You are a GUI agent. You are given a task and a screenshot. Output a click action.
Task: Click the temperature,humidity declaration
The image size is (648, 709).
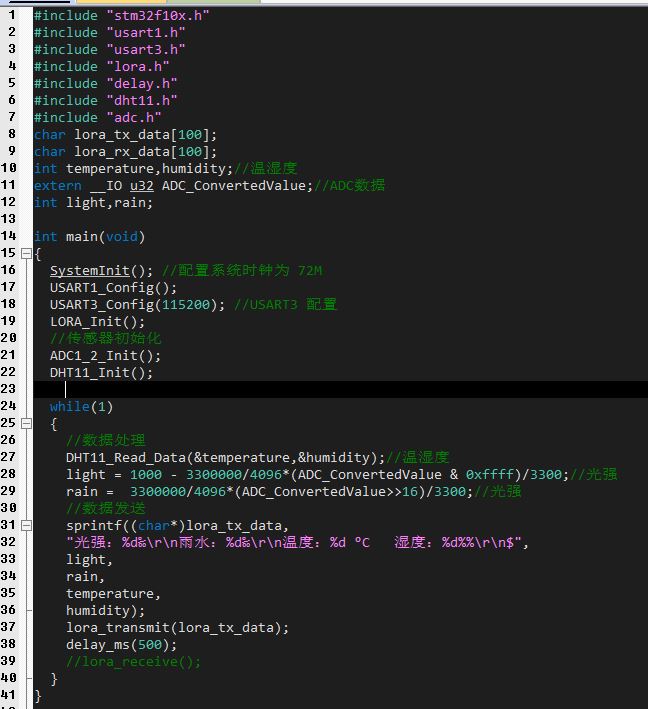click(133, 169)
